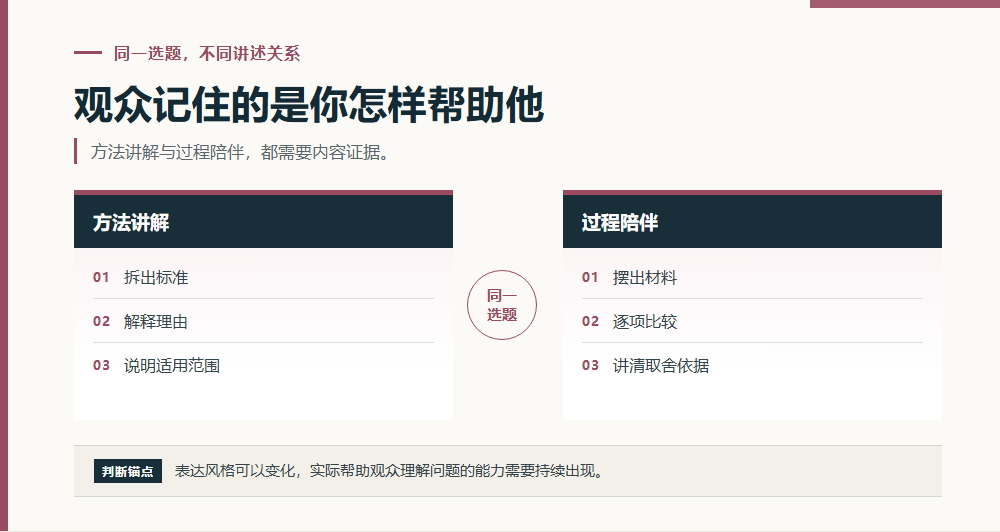
Task: Click the 判断锚点 label tag
Action: click(128, 471)
